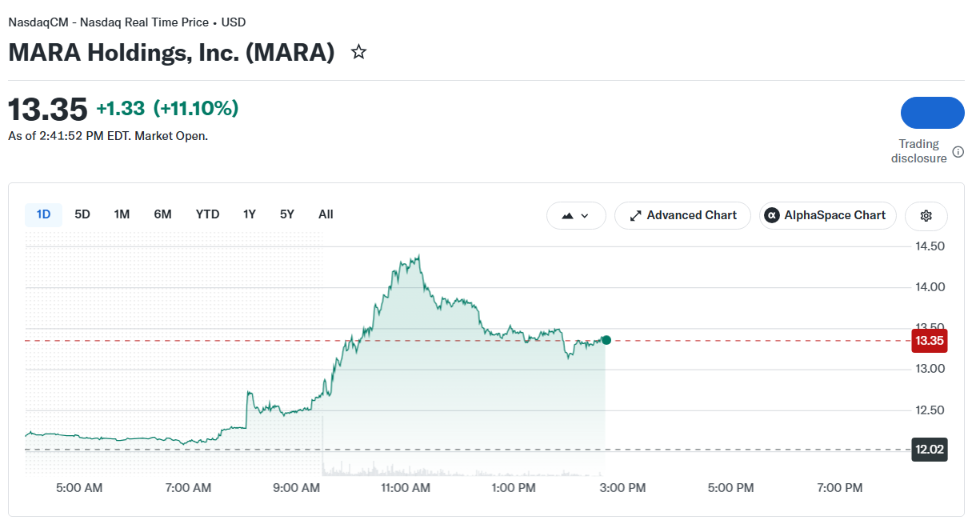Show the All time range
972x527 pixels.
326,215
